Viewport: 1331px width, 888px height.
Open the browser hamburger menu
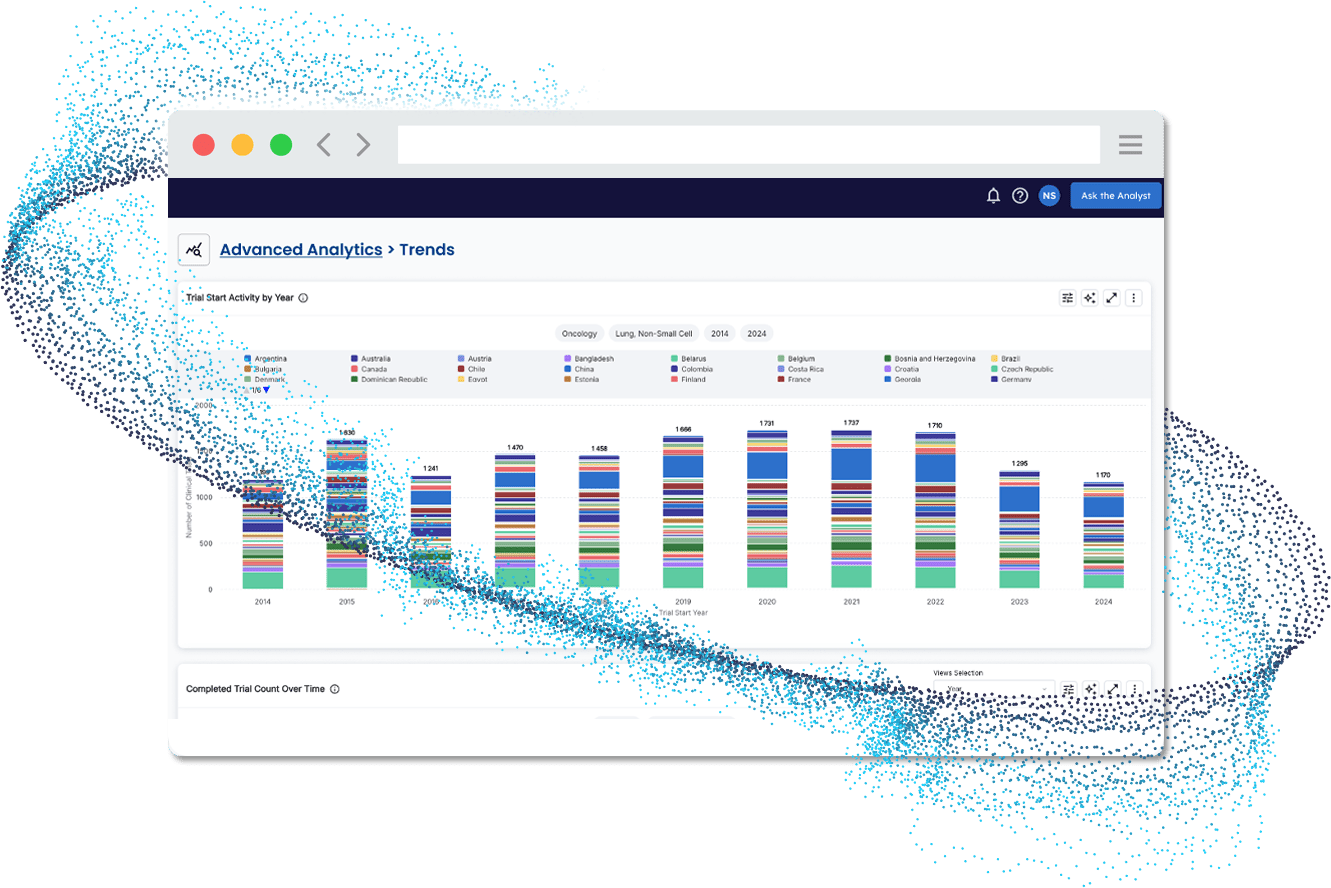(x=1130, y=145)
